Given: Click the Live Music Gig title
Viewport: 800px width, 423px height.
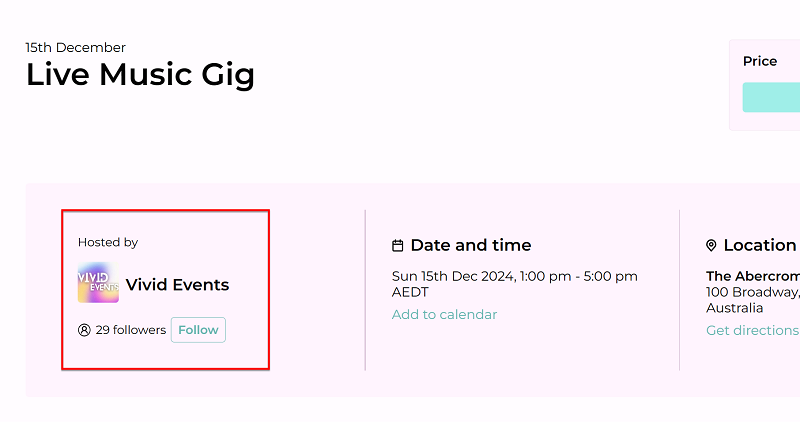Looking at the screenshot, I should 140,75.
